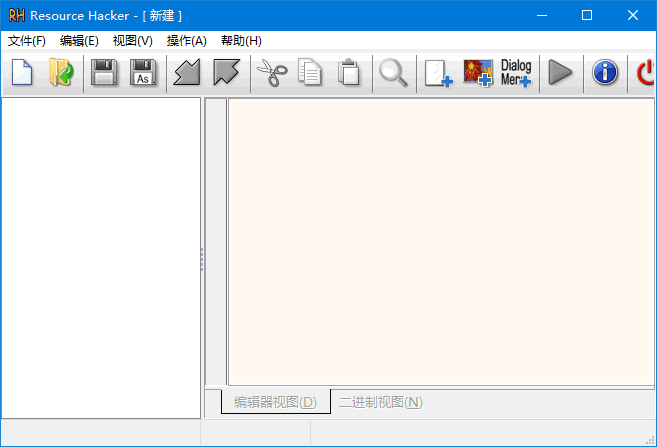Click the Save floppy disk icon

[104, 73]
